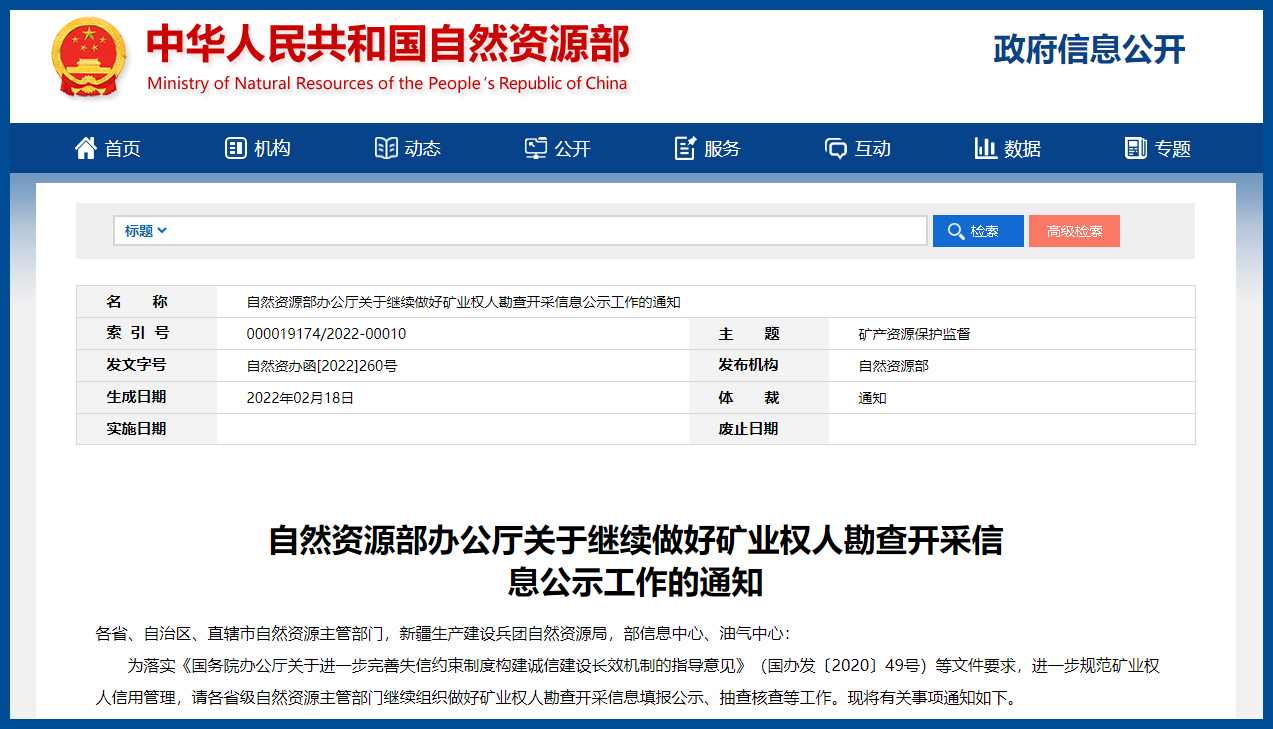This screenshot has width=1273, height=729.
Task: Click the monitor icon beside 公开
Action: [x=536, y=148]
